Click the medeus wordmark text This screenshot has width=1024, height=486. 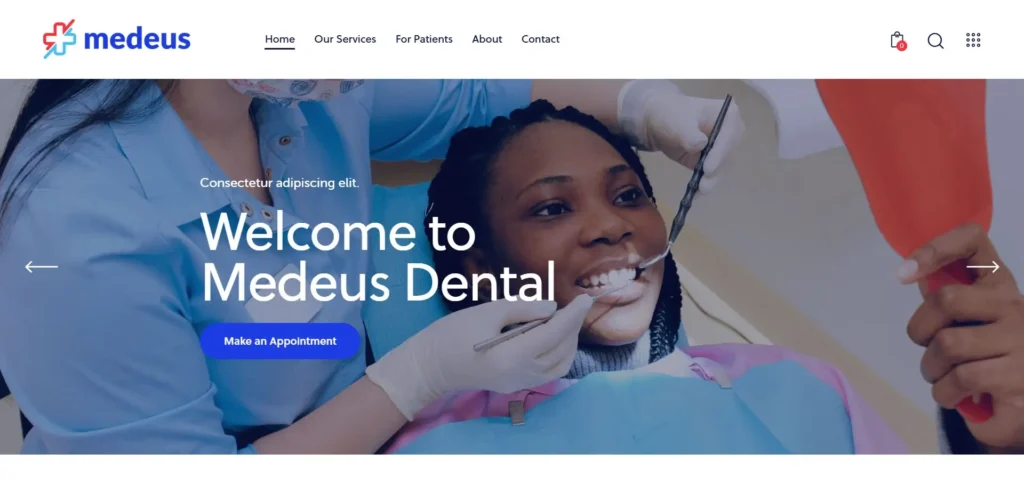tap(137, 39)
